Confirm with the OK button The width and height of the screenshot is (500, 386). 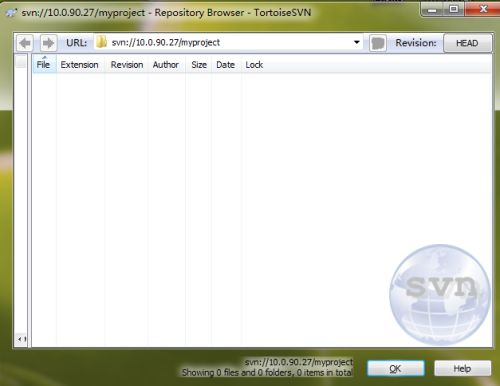(x=396, y=369)
